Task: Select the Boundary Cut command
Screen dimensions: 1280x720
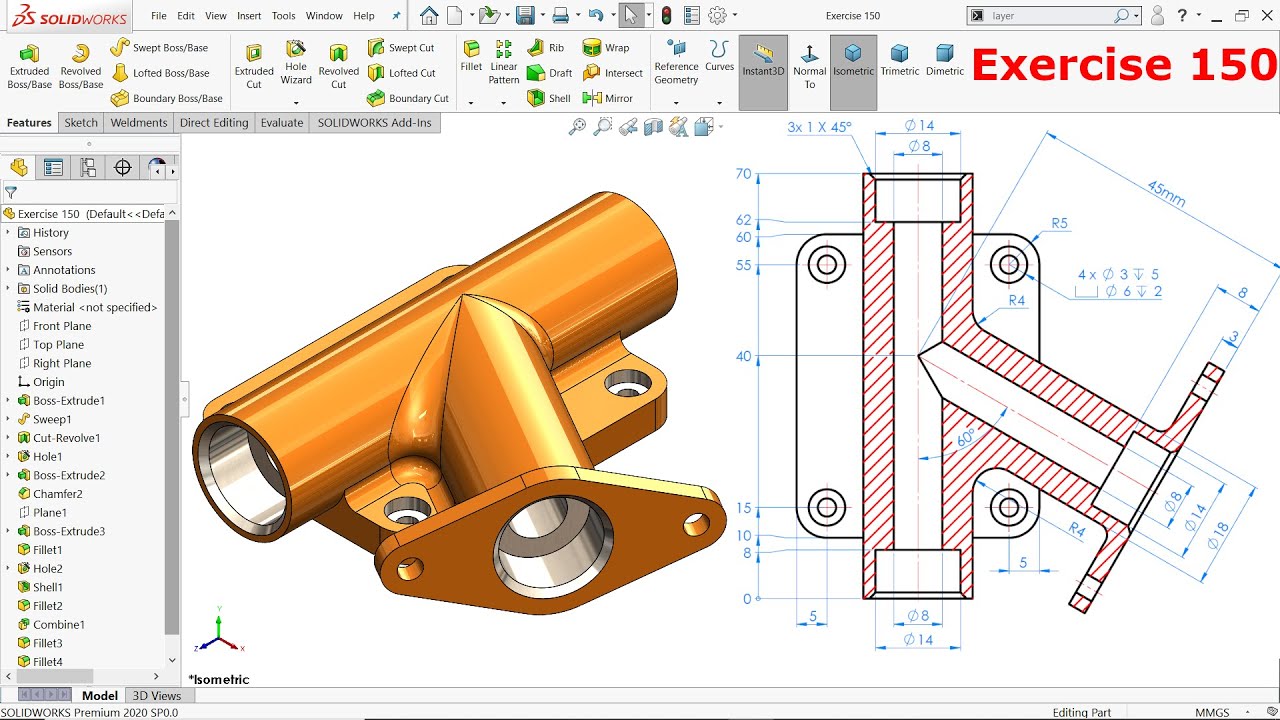Action: 407,98
